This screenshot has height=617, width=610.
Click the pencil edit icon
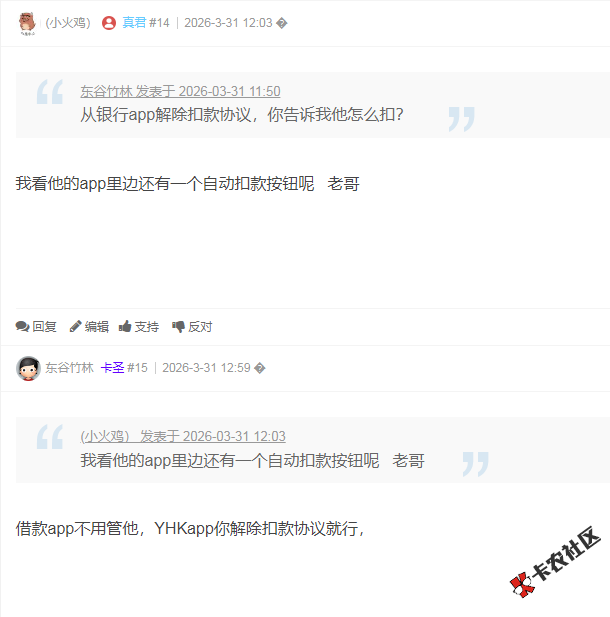coord(75,327)
